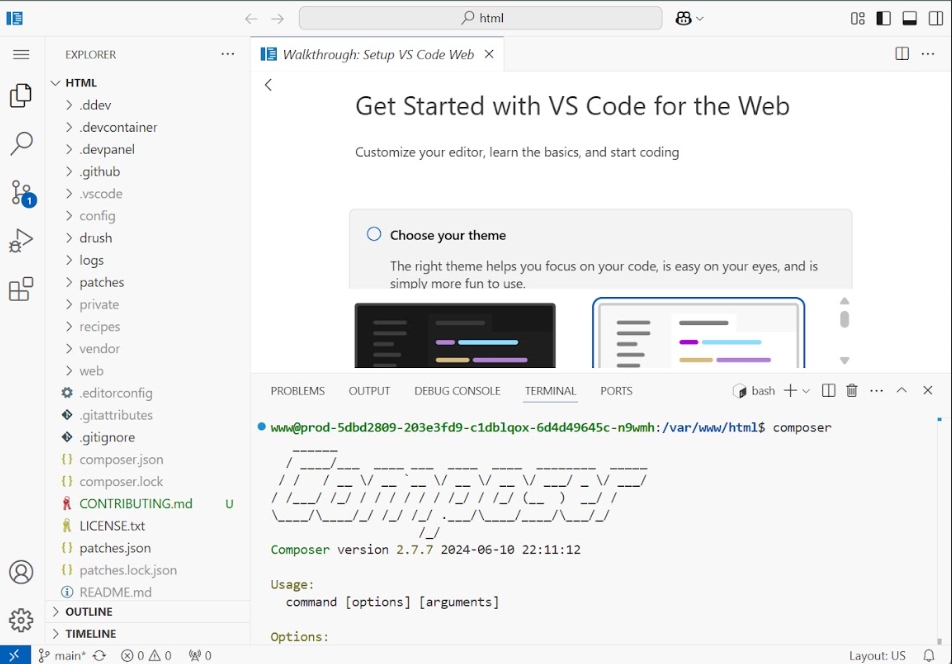Image resolution: width=952 pixels, height=664 pixels.
Task: Open the bash profile dropdown arrow
Action: [x=804, y=390]
